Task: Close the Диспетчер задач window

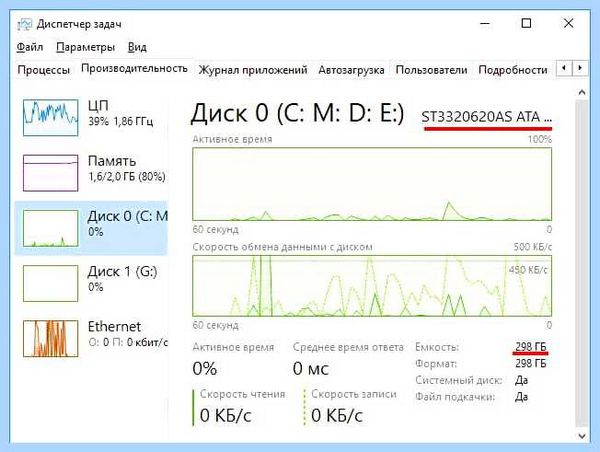Action: click(569, 24)
